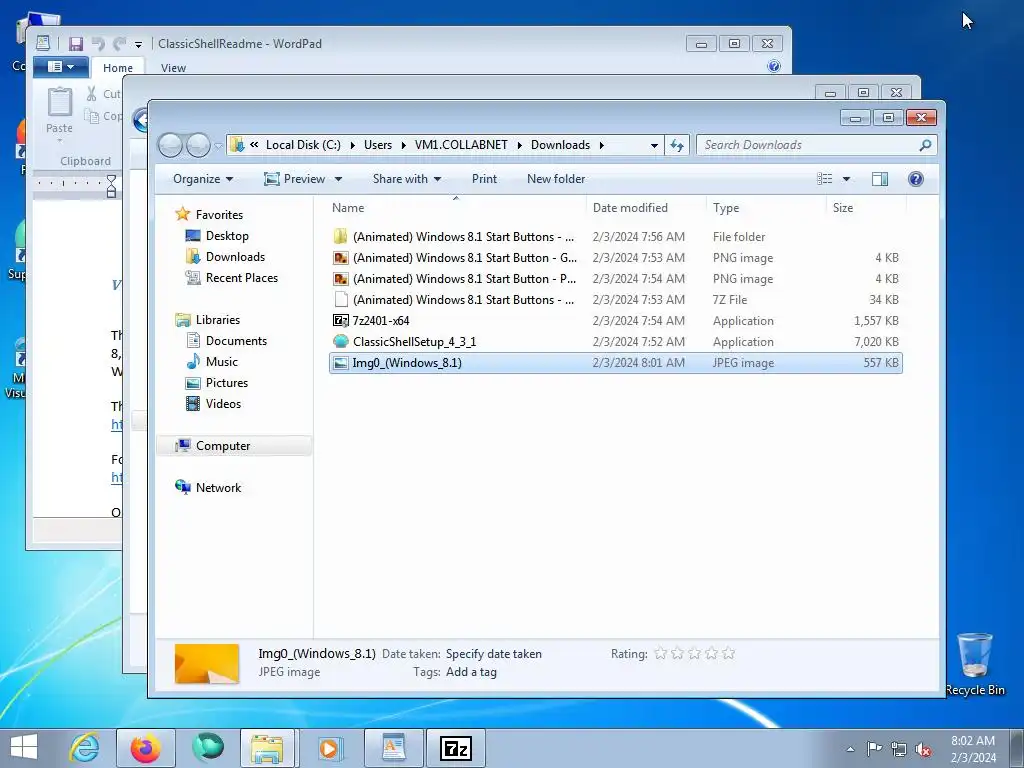Open Explorer help question mark icon
1024x768 pixels.
(916, 179)
